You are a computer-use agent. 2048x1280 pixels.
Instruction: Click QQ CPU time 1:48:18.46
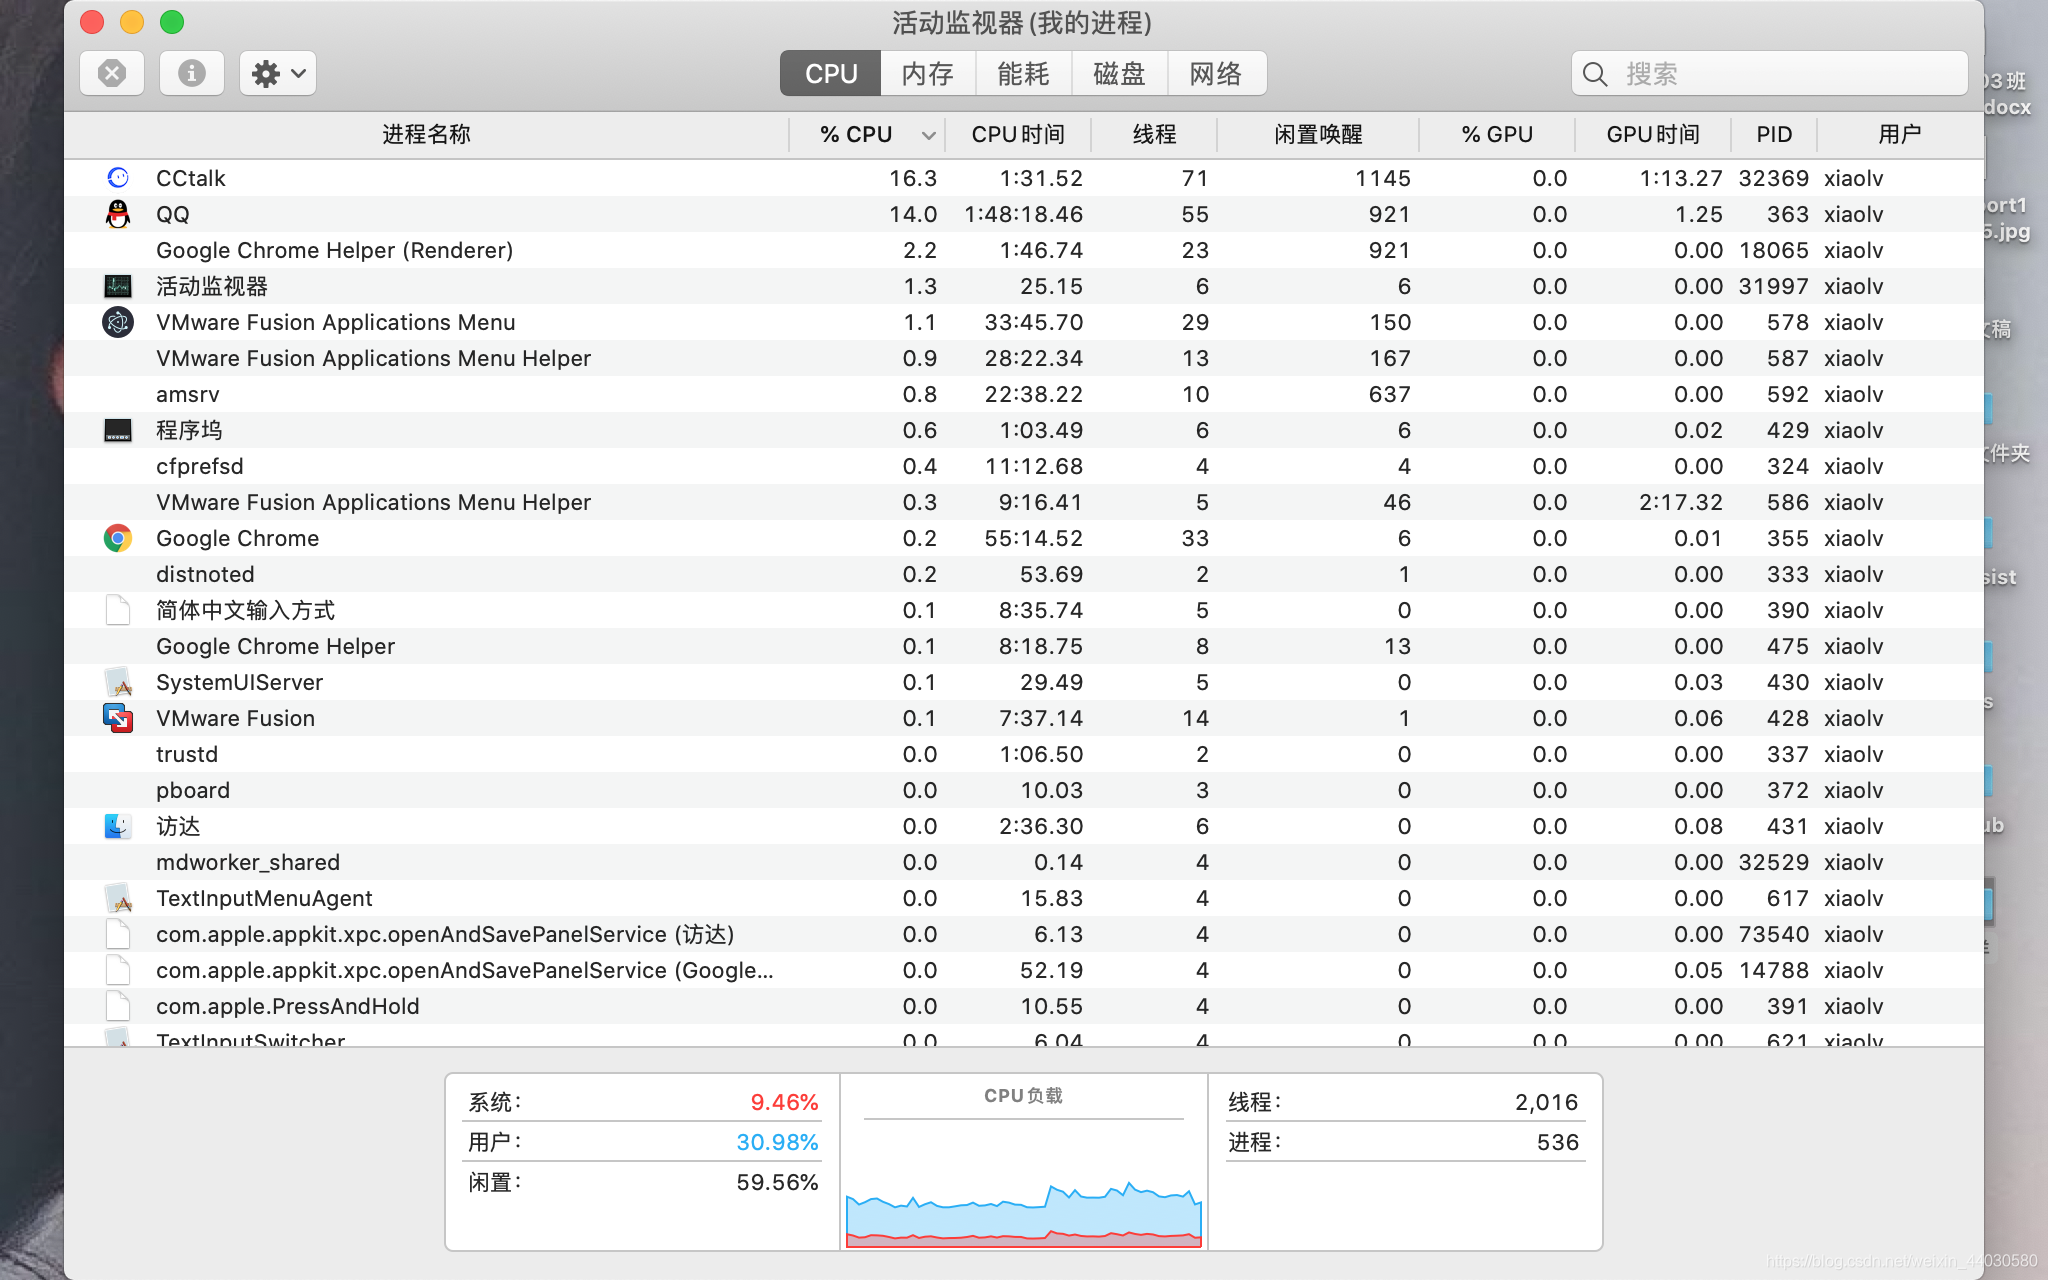click(1023, 214)
